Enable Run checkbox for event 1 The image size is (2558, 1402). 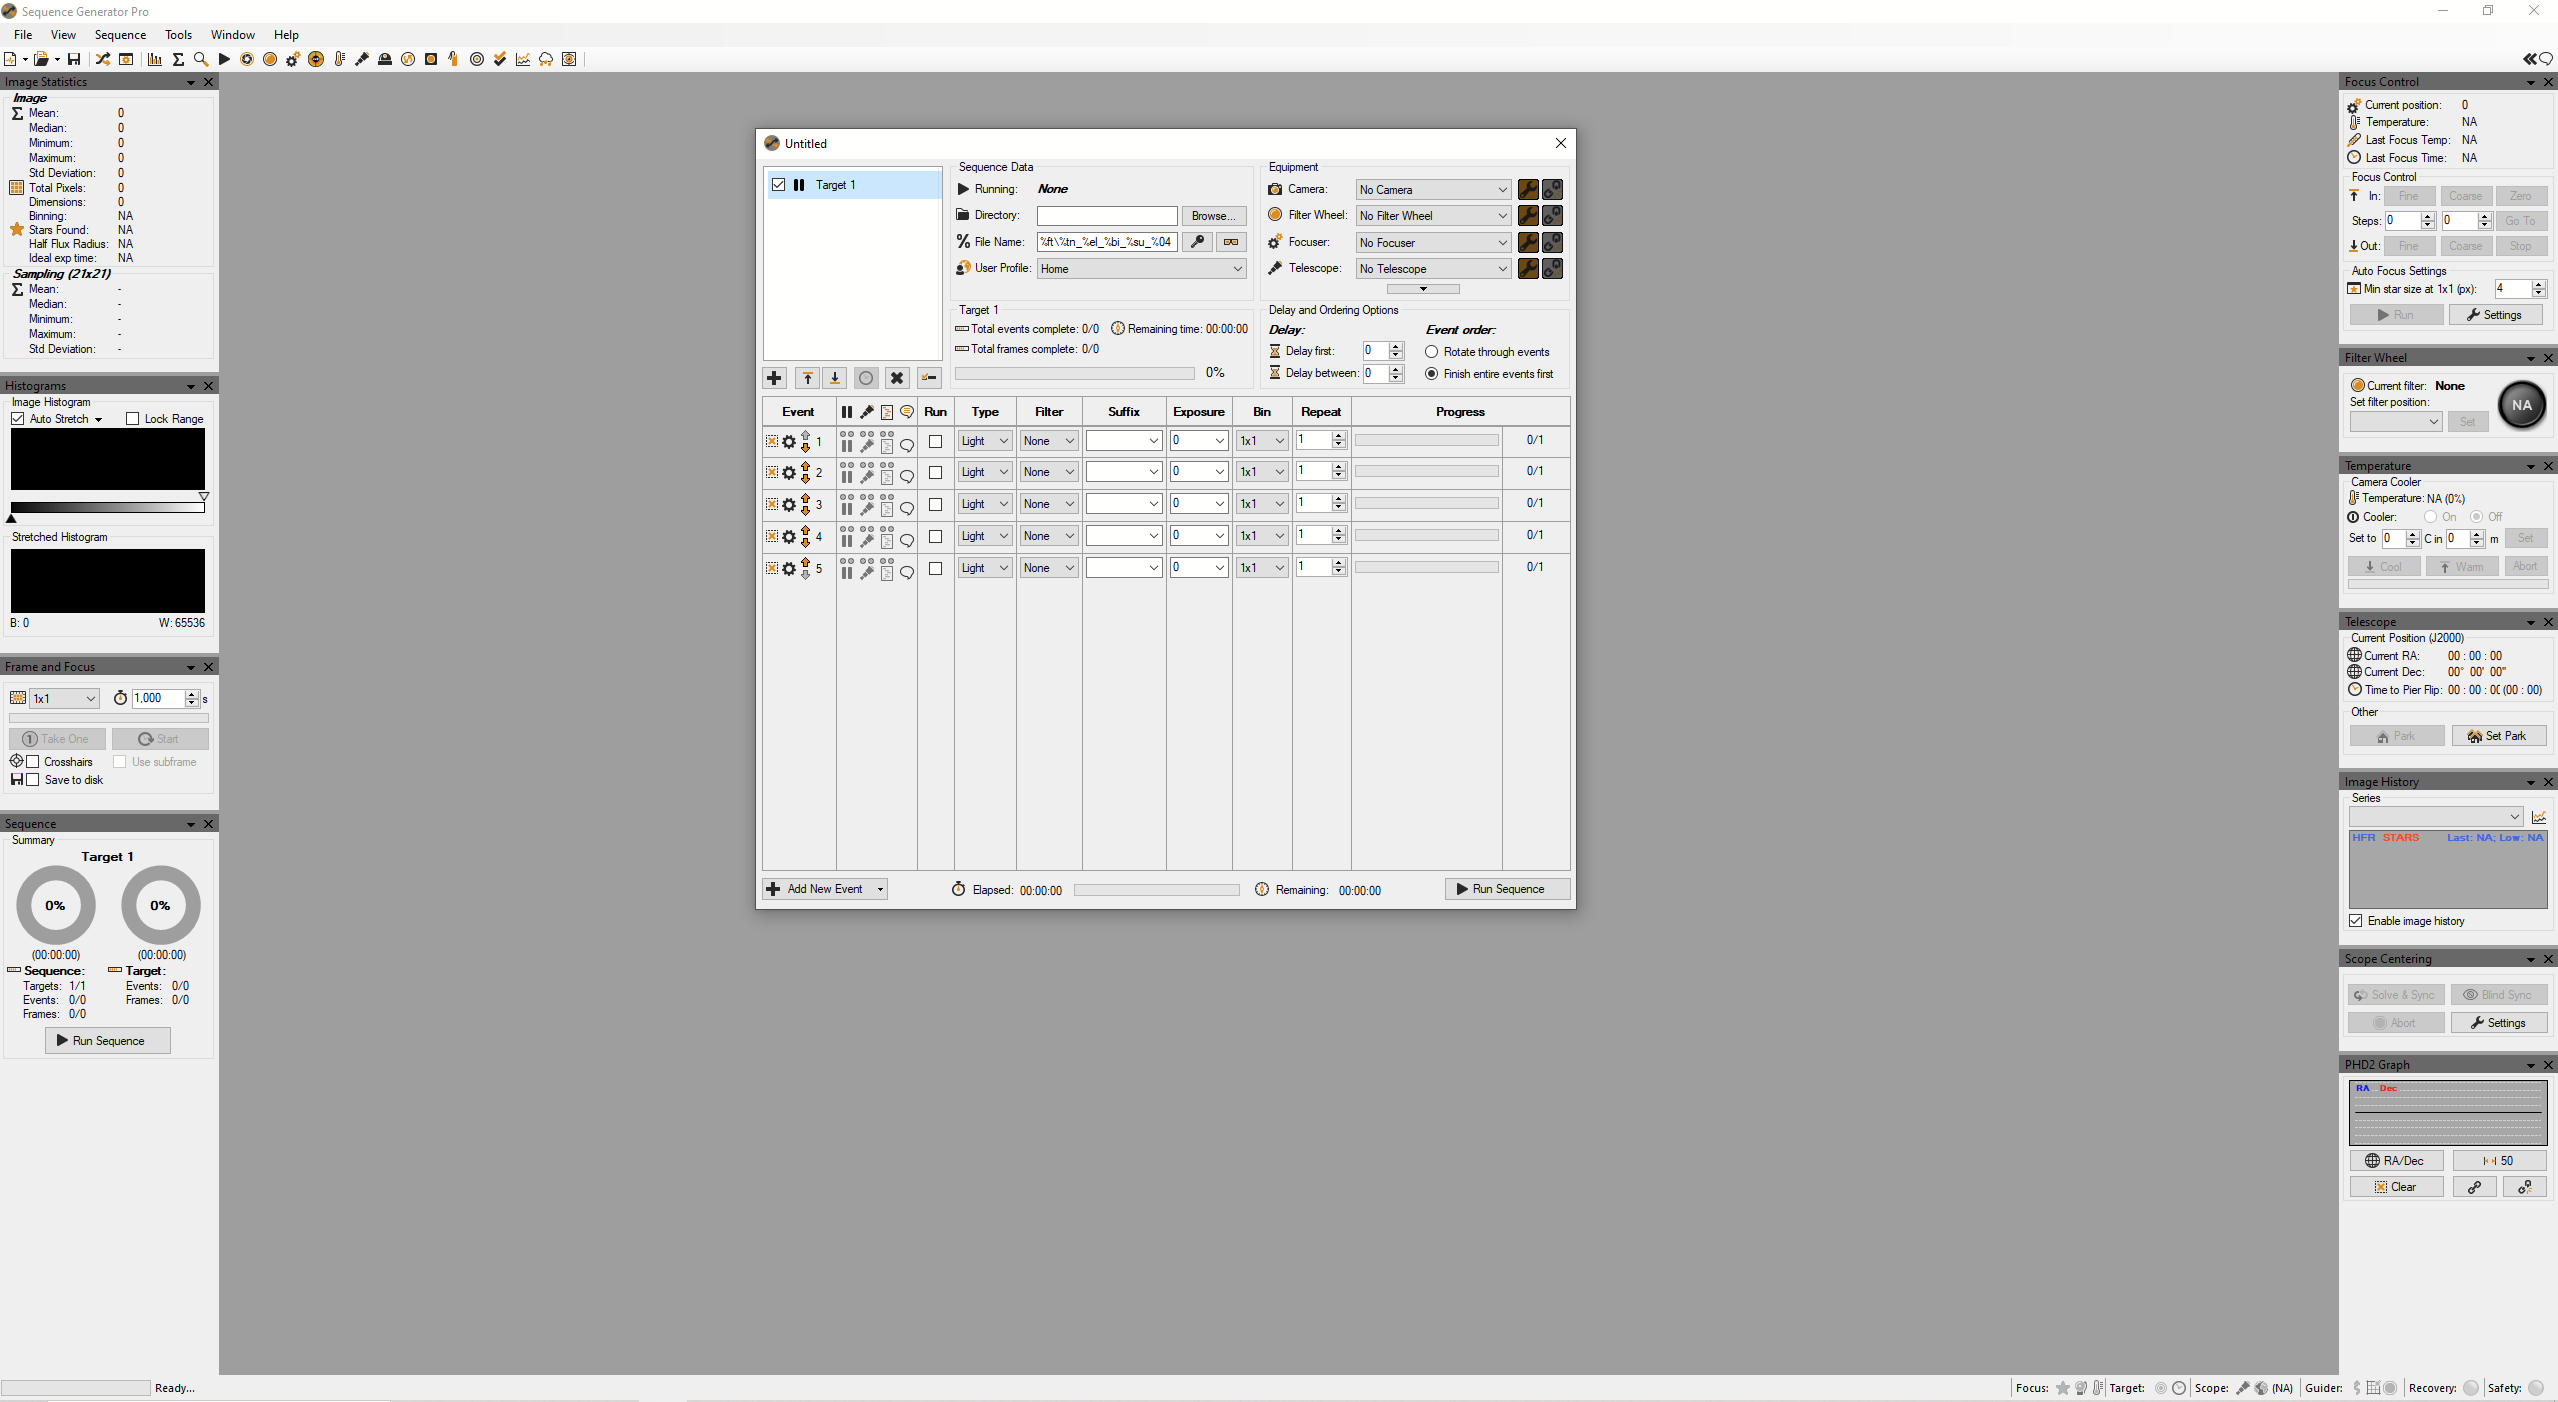point(935,441)
